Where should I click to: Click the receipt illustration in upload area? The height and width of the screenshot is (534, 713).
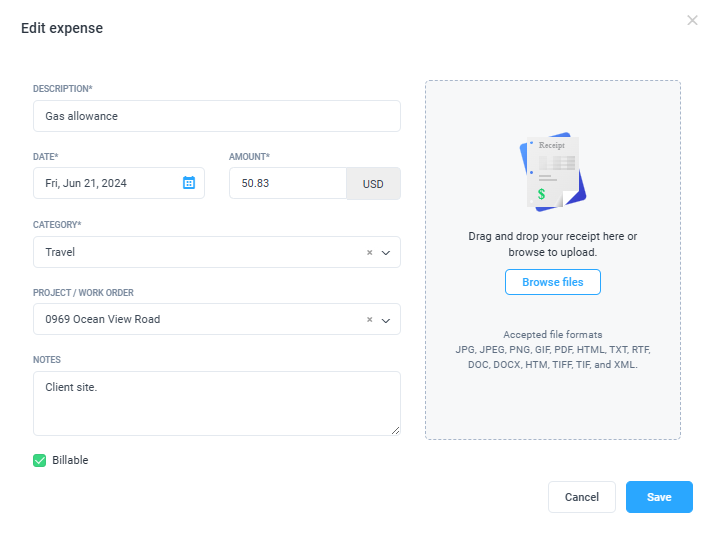point(552,172)
